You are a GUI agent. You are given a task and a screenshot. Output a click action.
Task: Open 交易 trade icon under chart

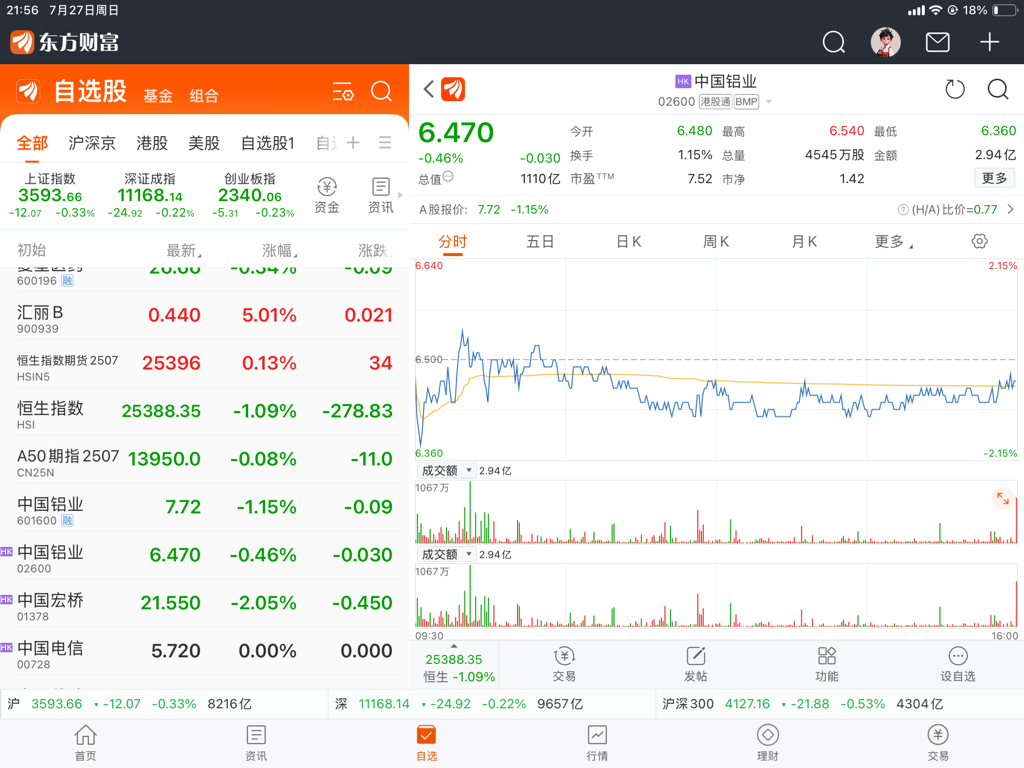[564, 664]
